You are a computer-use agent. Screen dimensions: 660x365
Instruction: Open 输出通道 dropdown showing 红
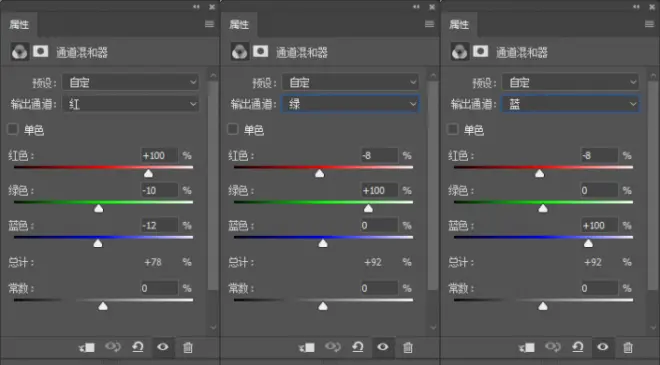click(x=130, y=104)
